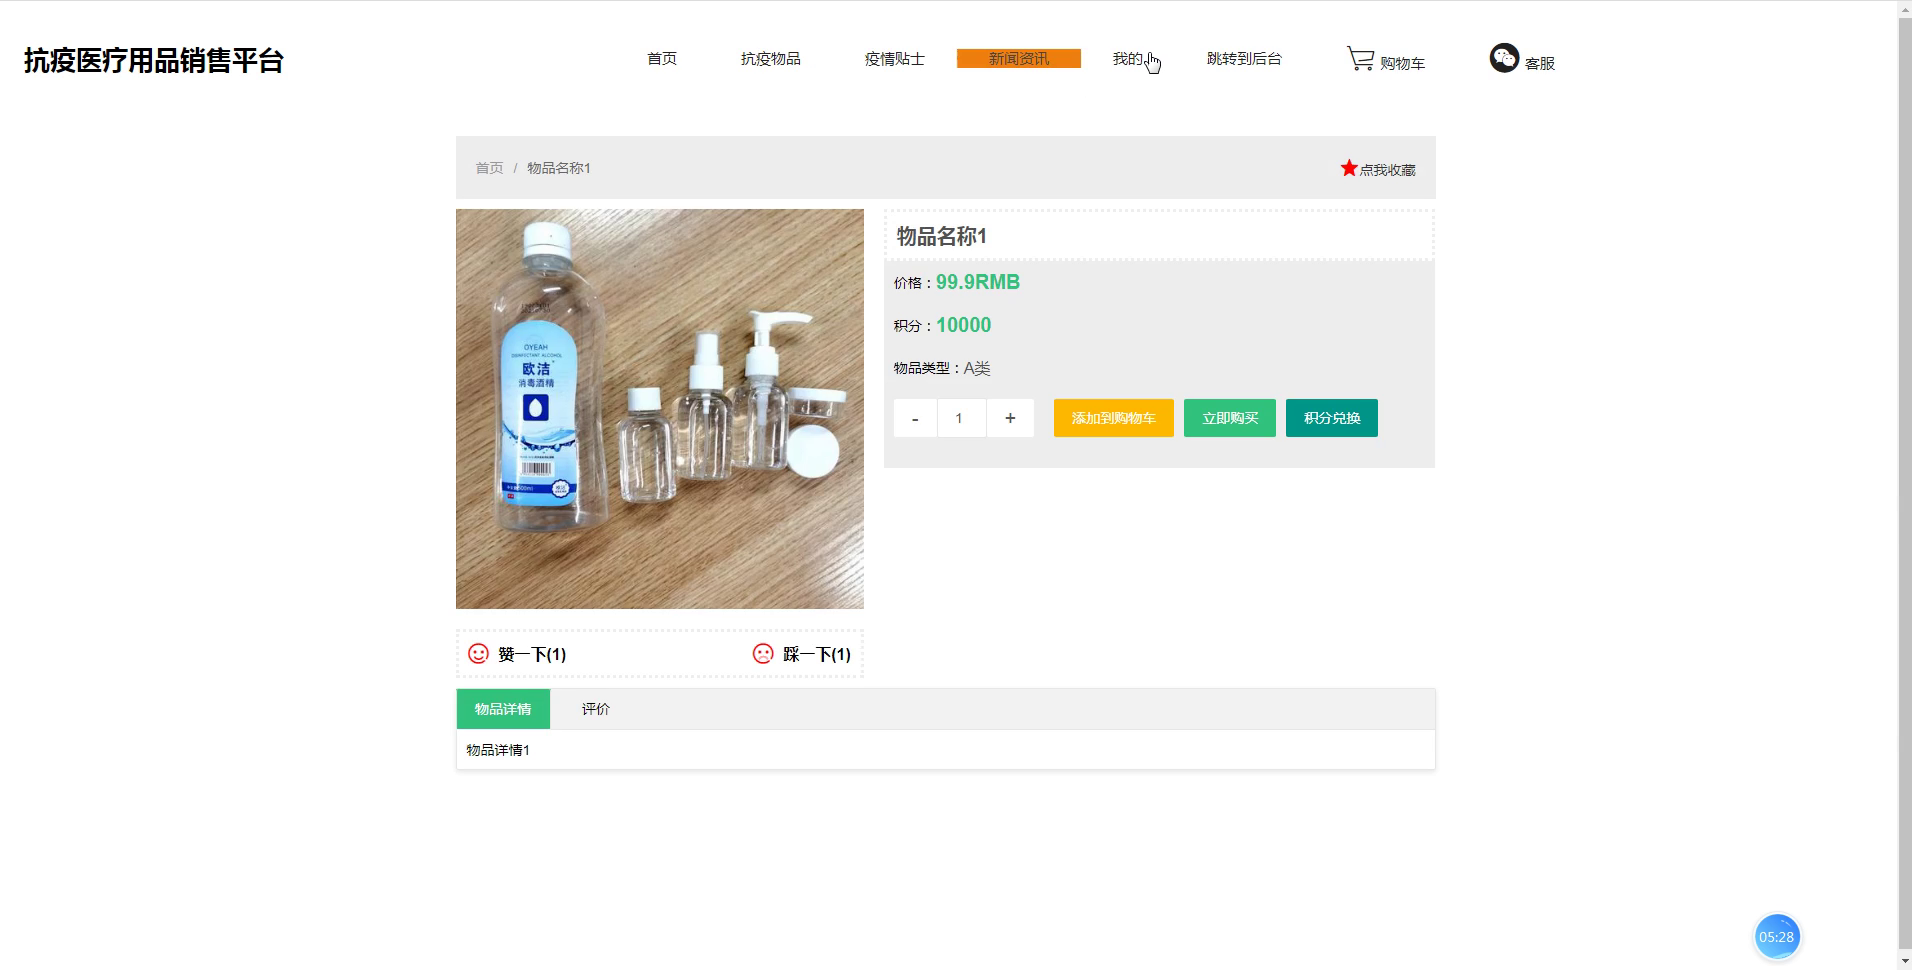Click 添加到购物车 button
The image size is (1912, 970).
pyautogui.click(x=1114, y=418)
